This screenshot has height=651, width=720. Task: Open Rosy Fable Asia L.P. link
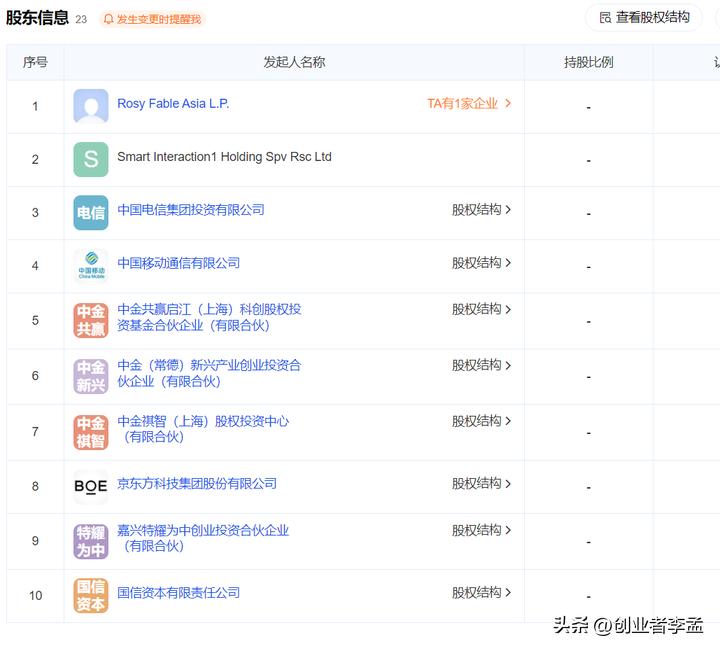click(x=173, y=104)
